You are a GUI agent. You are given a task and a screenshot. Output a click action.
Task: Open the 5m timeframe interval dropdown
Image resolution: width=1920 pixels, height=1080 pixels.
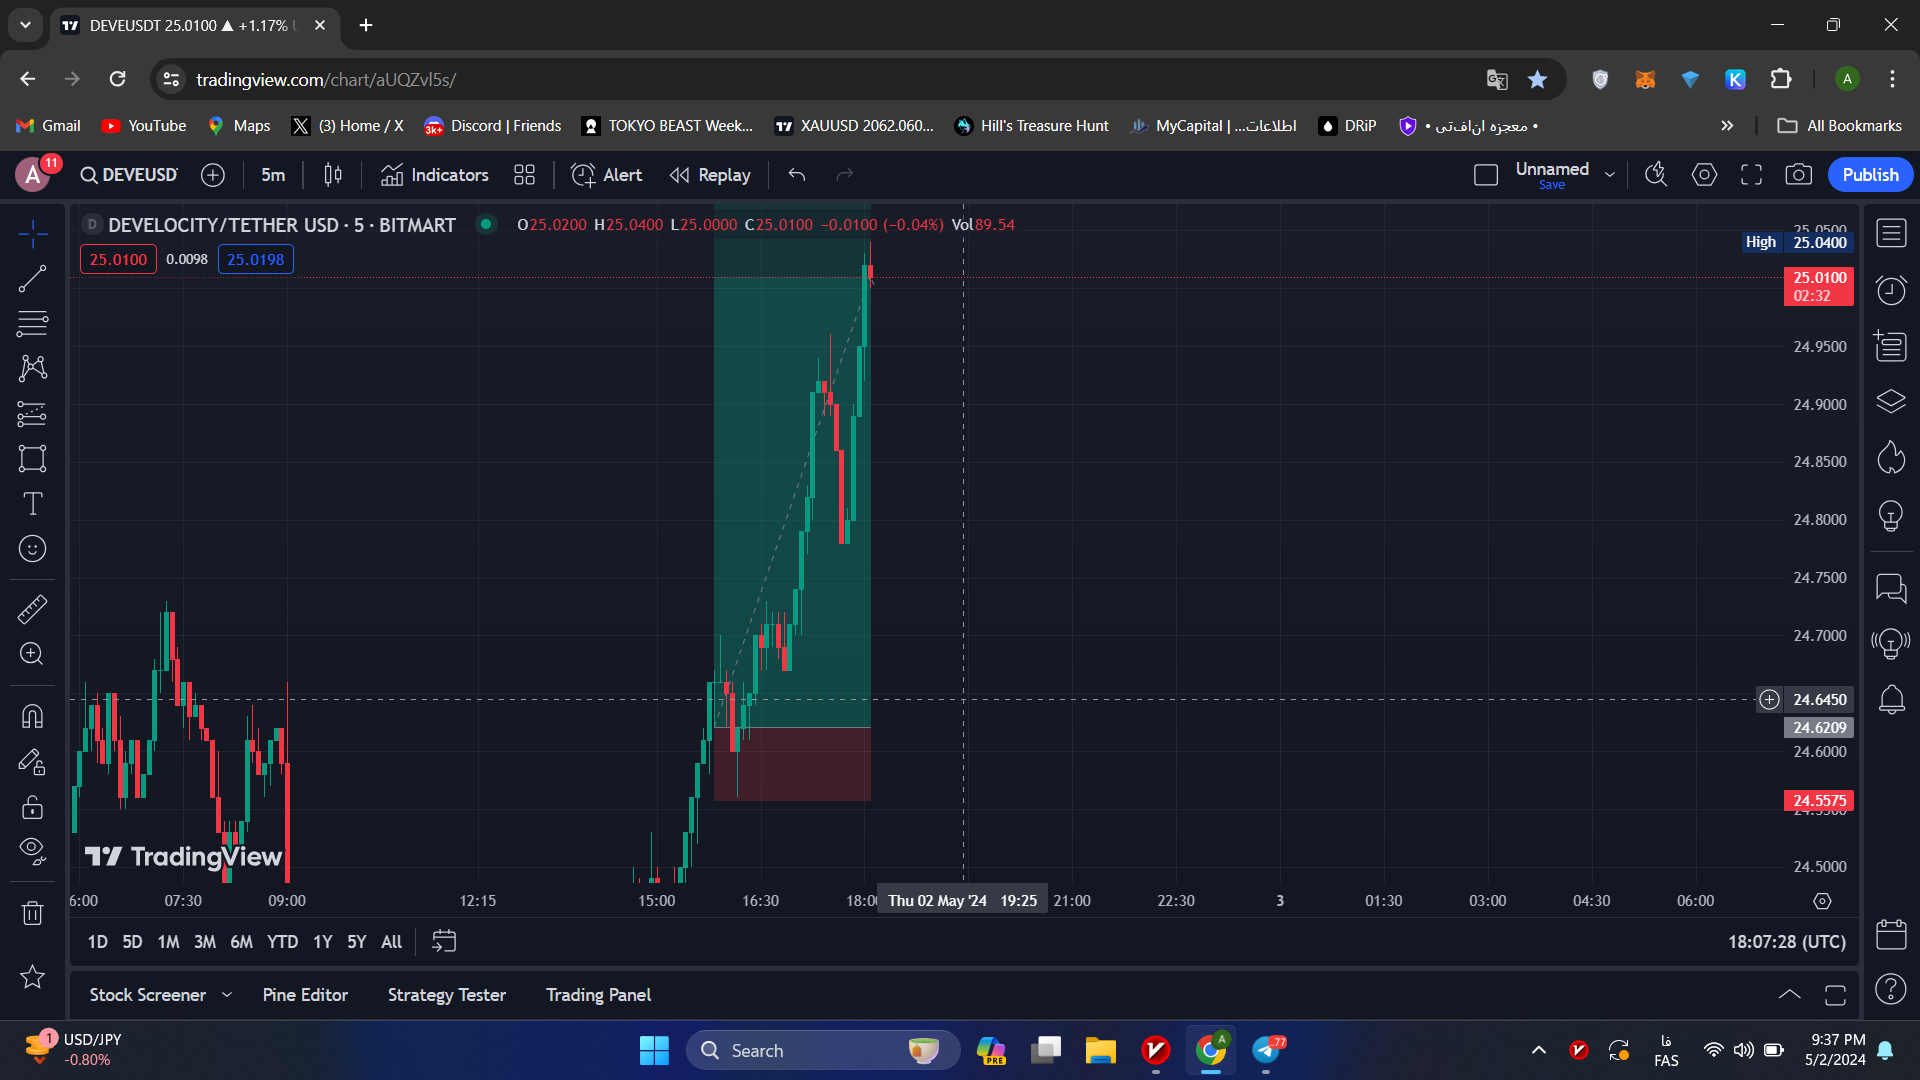[273, 175]
